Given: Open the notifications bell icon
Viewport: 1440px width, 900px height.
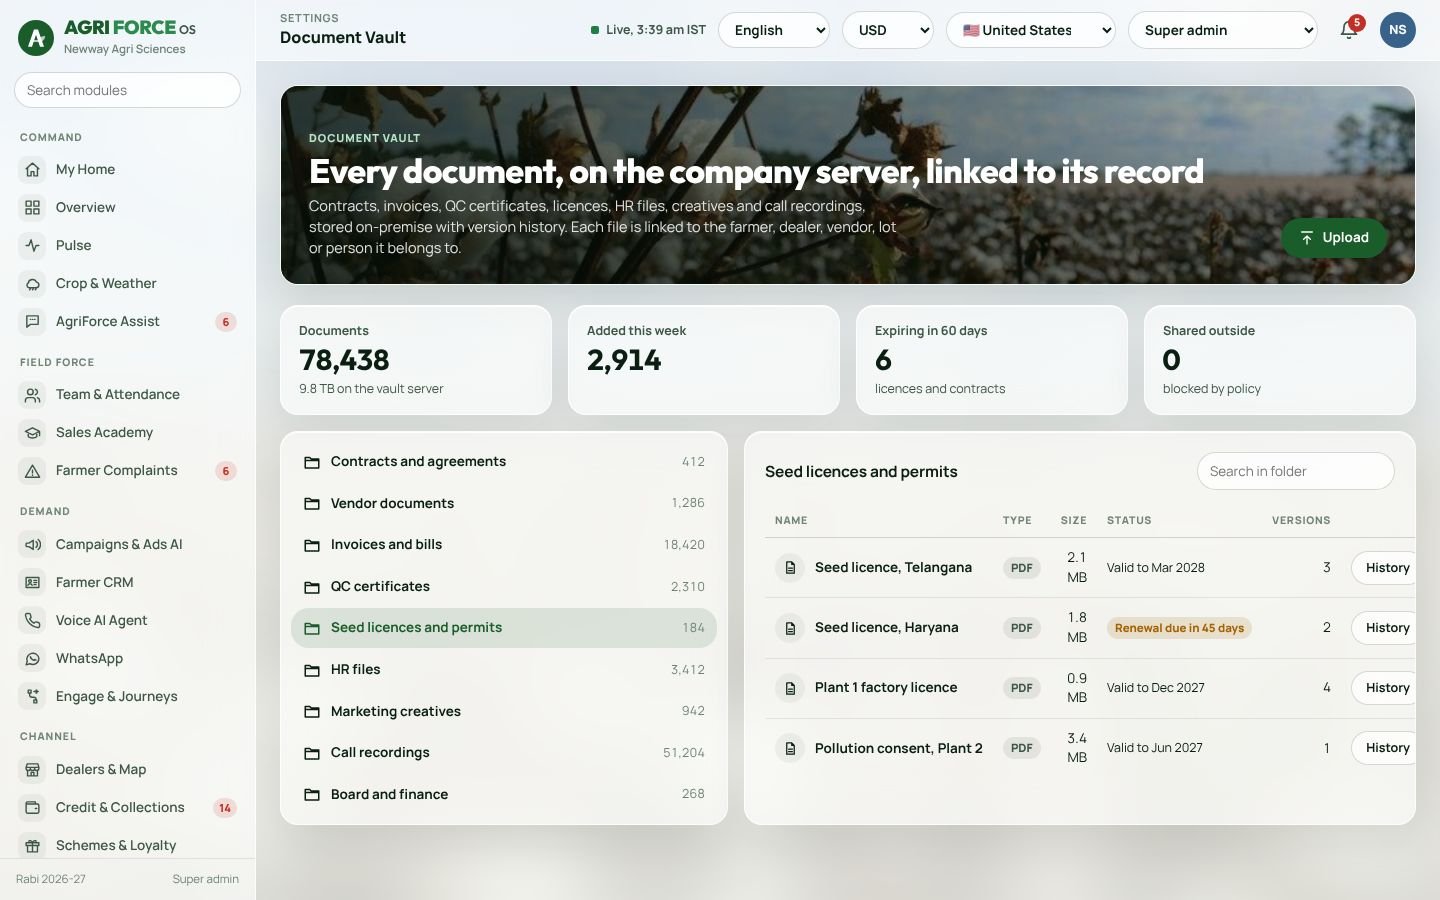Looking at the screenshot, I should pos(1348,30).
